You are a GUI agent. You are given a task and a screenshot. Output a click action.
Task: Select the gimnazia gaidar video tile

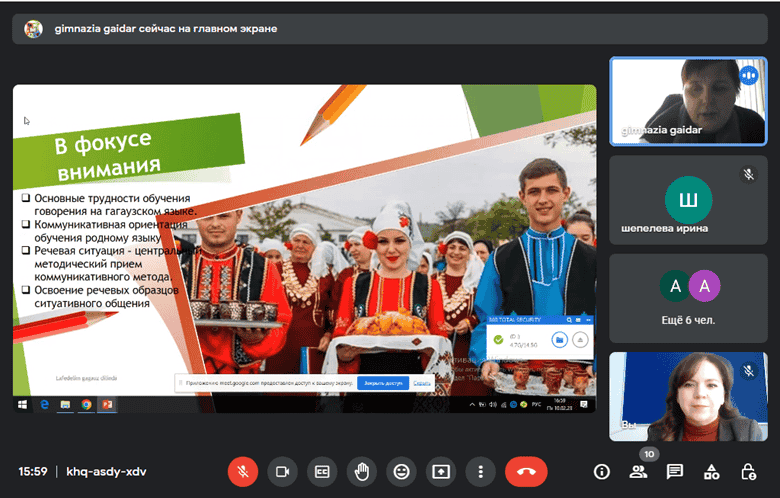(688, 100)
